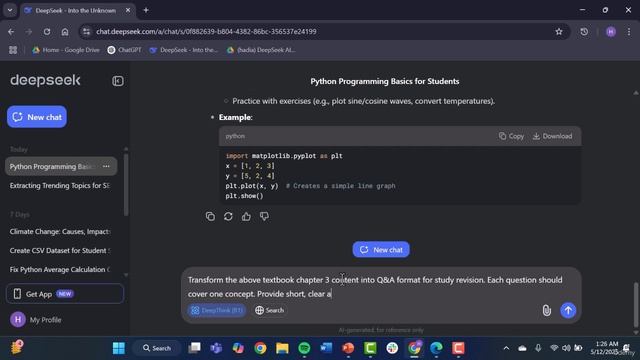
Task: Collapse the DeepSeek sidebar panel icon
Action: (x=118, y=81)
